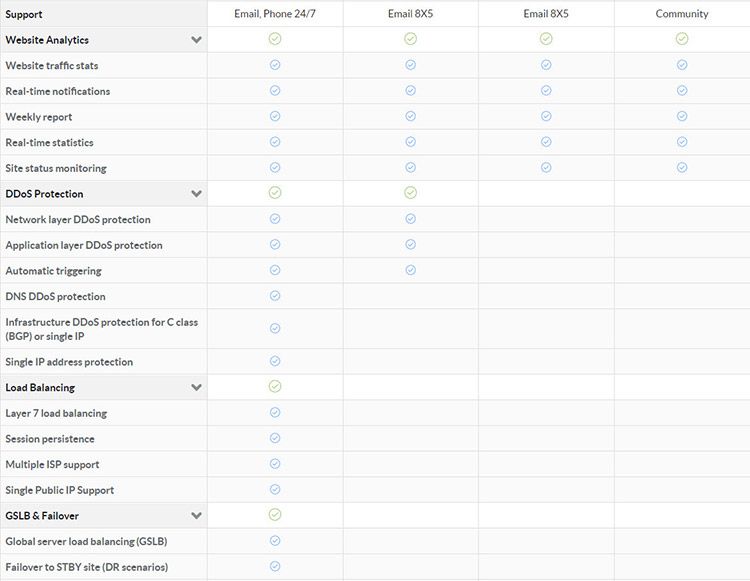This screenshot has width=750, height=581.
Task: Click the 'Layer 7 load balancing' row label
Action: coord(56,413)
